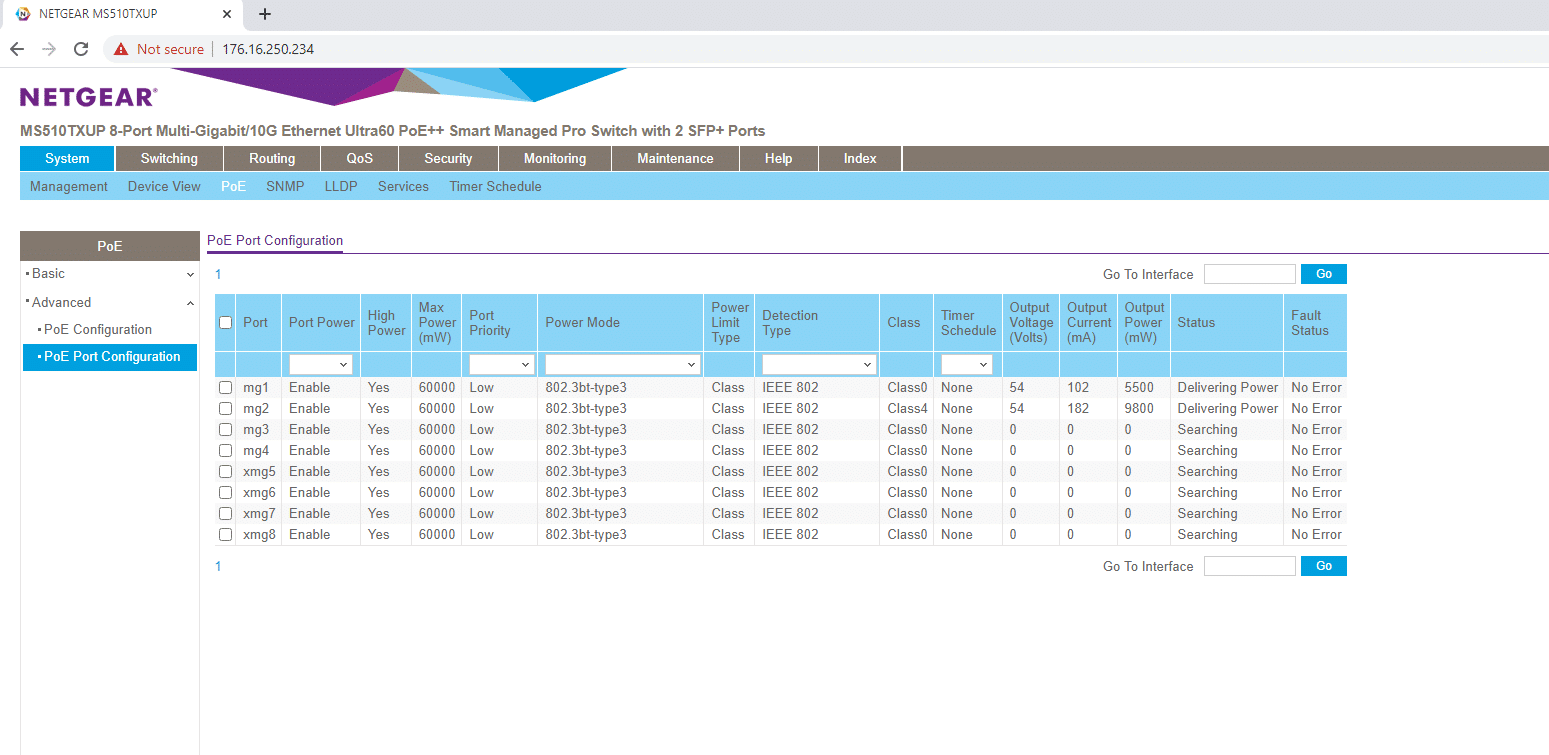The image size is (1549, 755).
Task: Go to Management submenu
Action: tap(69, 186)
